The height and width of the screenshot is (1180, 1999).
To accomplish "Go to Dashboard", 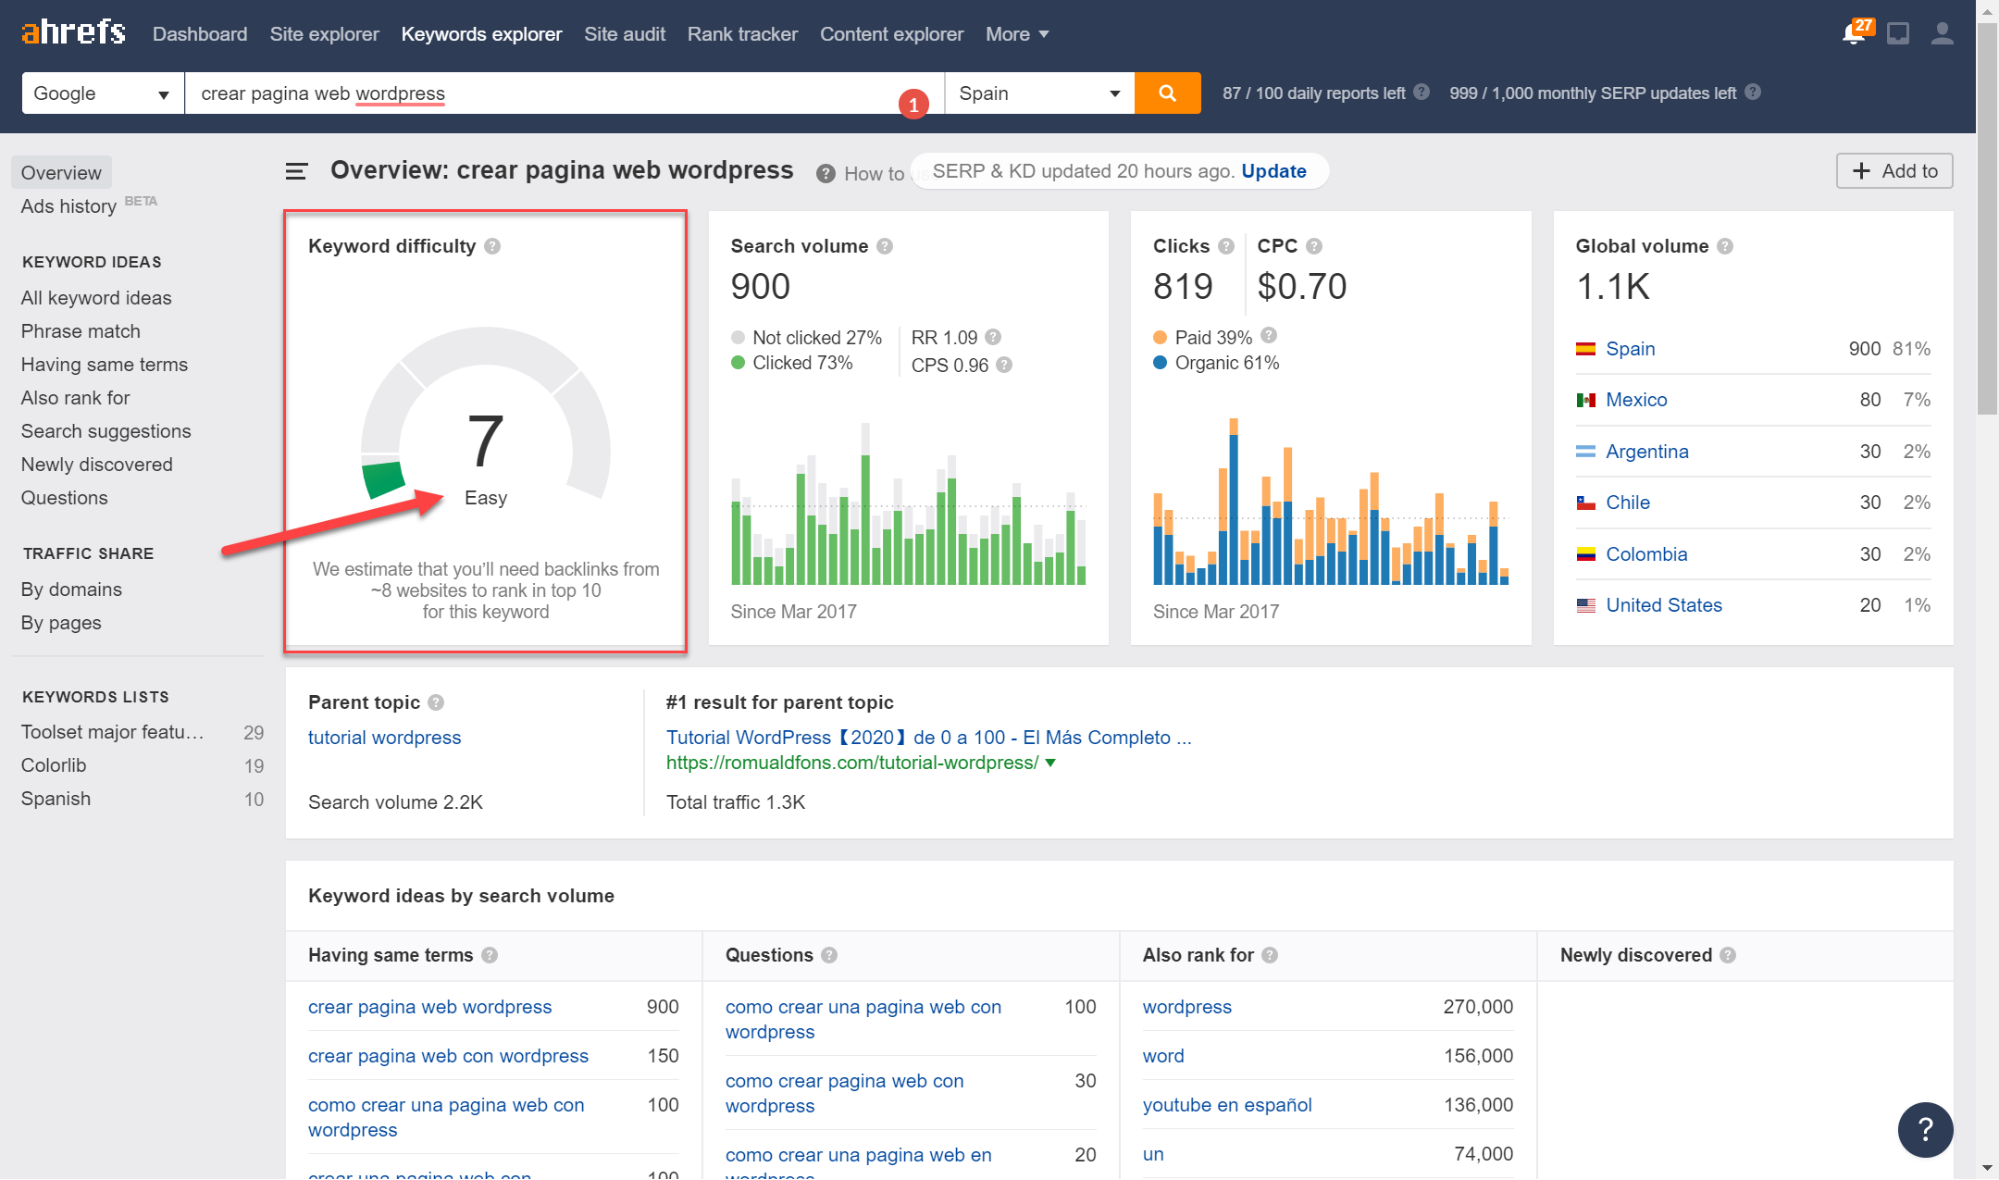I will tap(200, 34).
